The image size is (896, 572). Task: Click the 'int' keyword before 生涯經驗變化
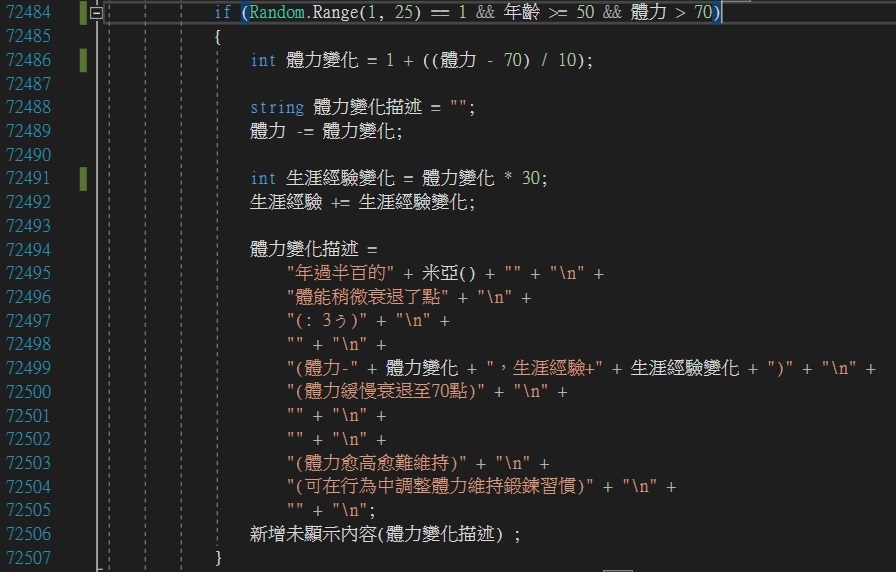[x=263, y=179]
